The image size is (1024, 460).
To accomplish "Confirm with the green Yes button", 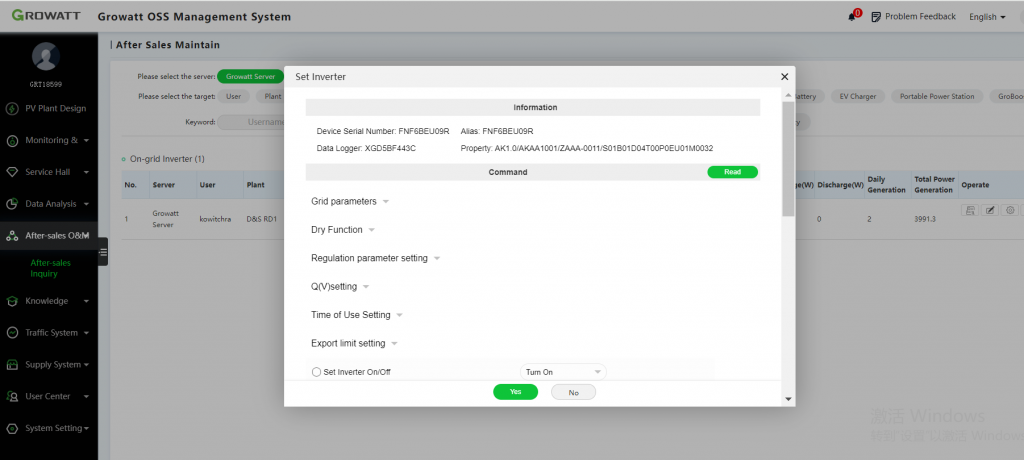I will tap(515, 392).
